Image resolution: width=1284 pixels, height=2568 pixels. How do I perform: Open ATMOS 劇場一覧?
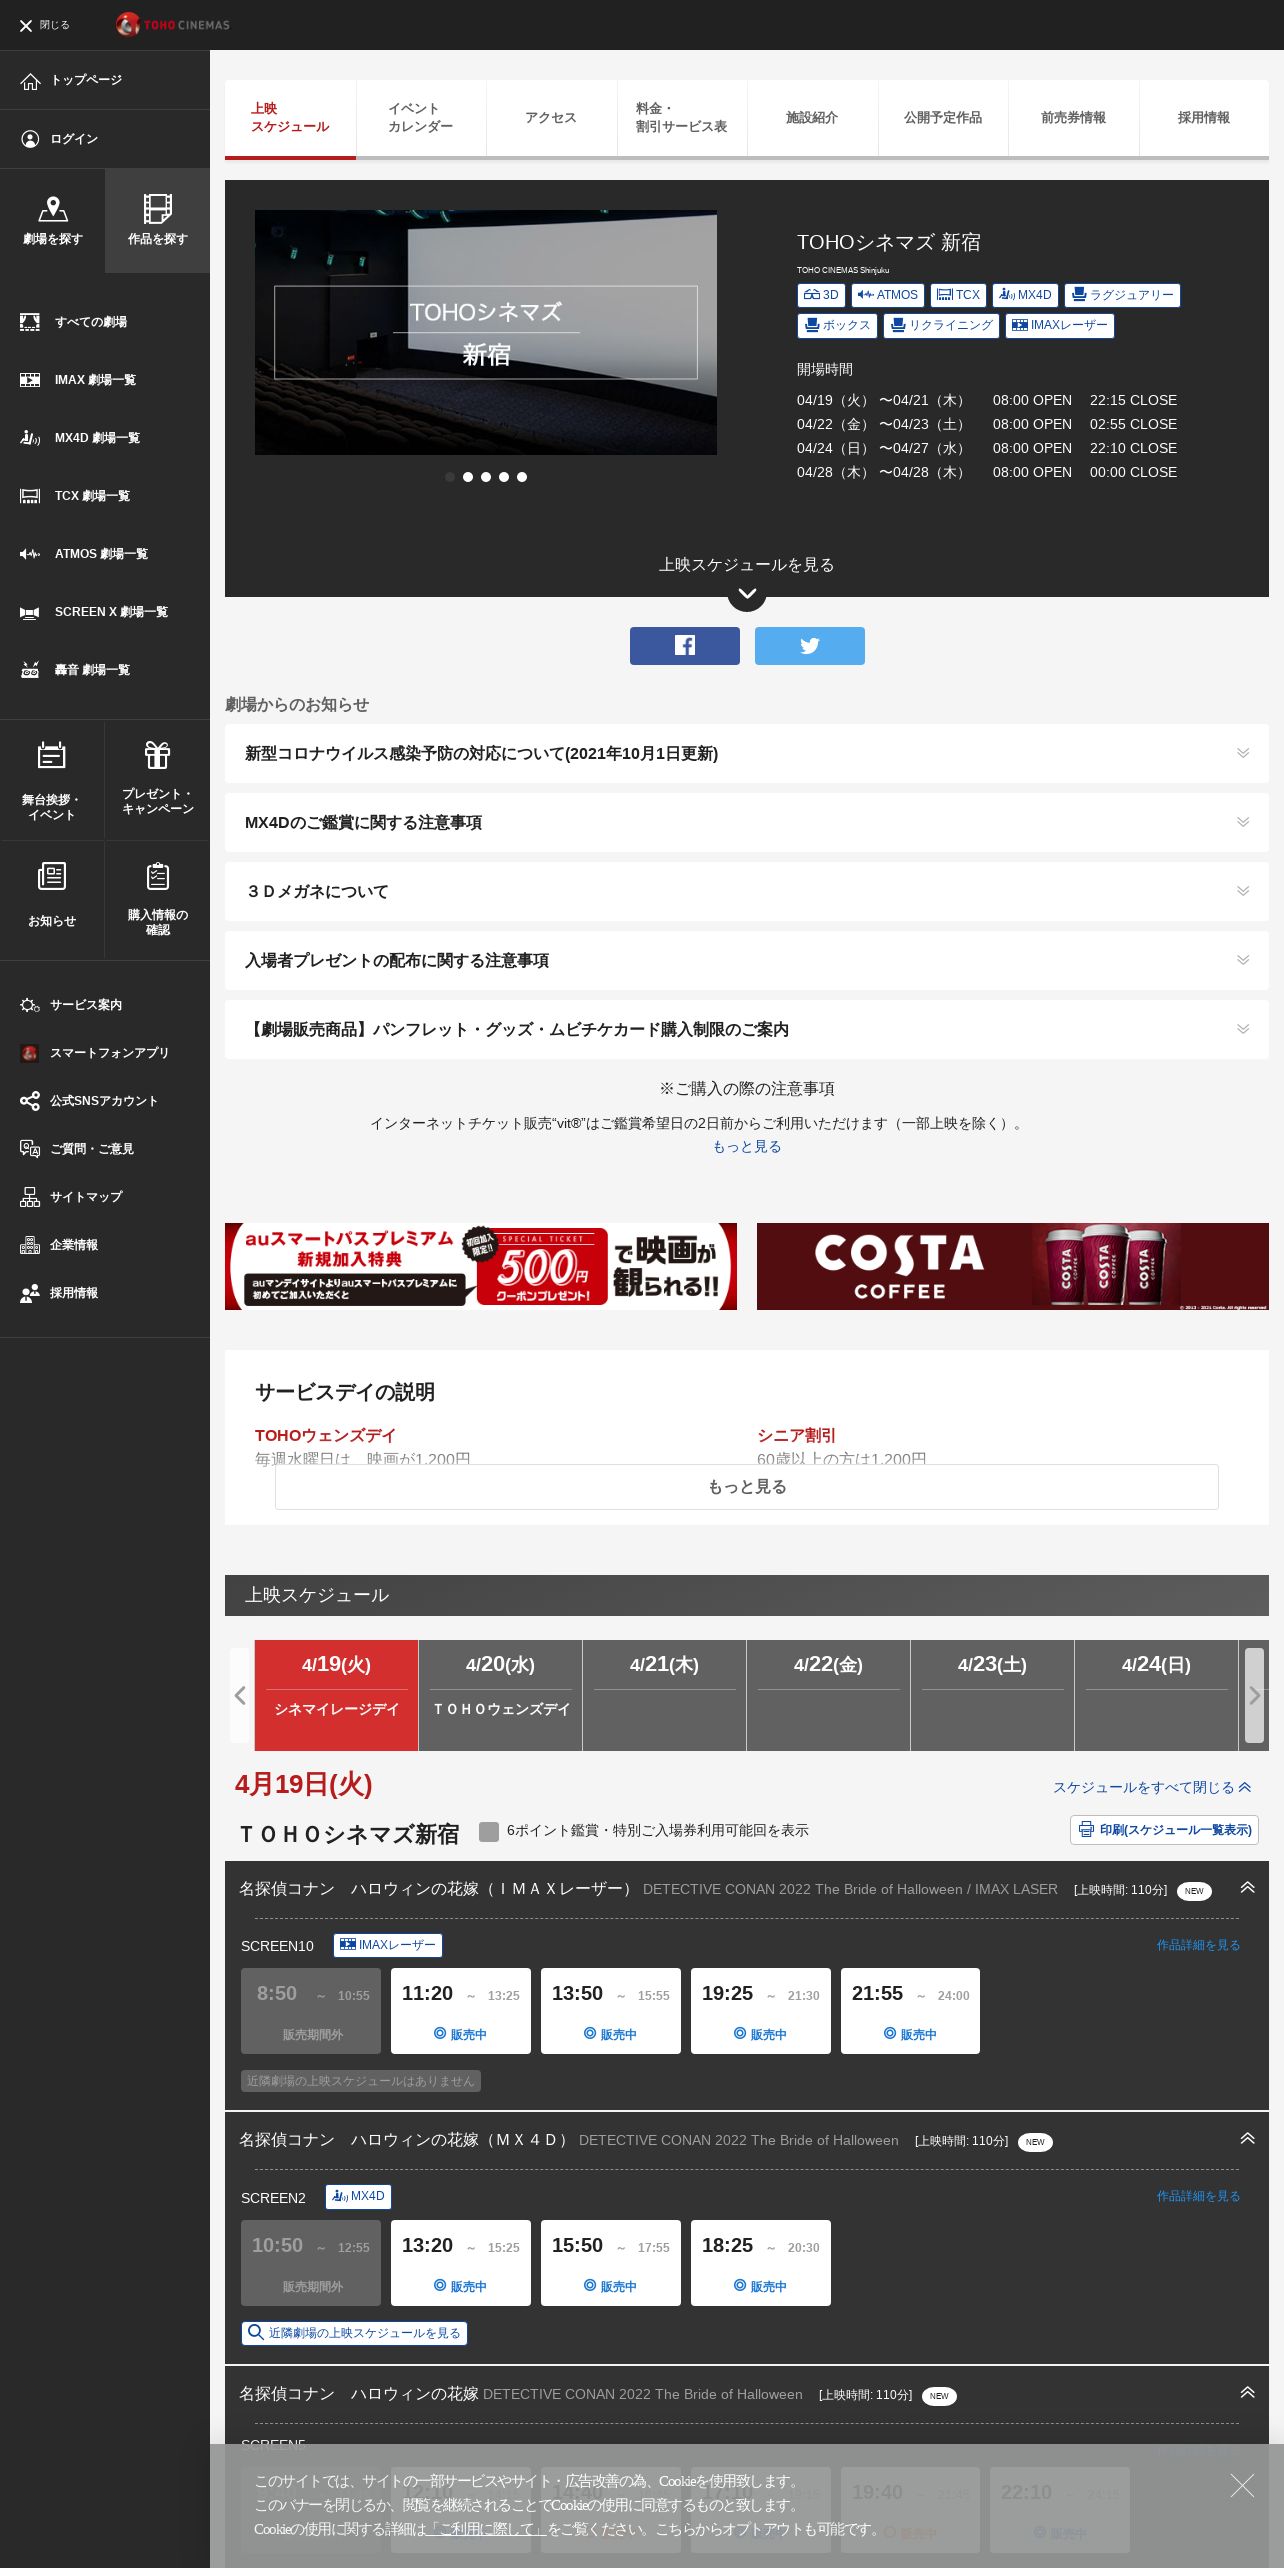tap(101, 554)
